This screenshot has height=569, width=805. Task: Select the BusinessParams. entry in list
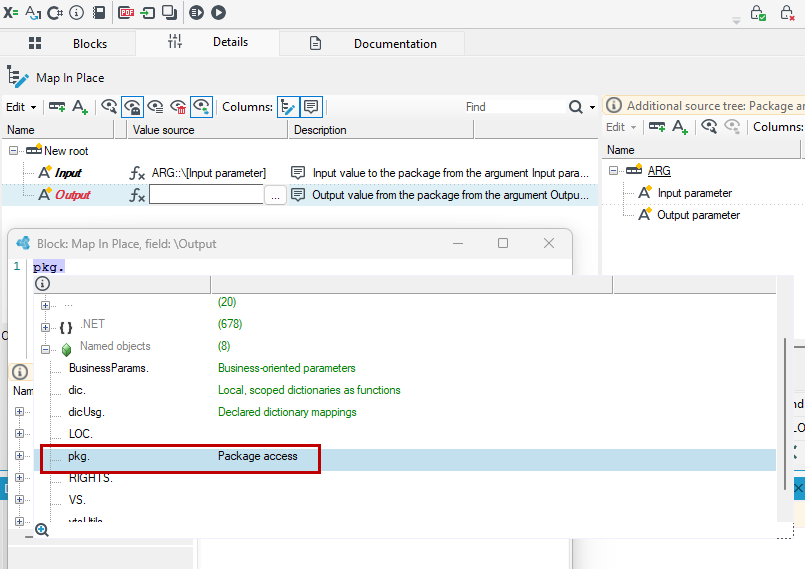109,368
